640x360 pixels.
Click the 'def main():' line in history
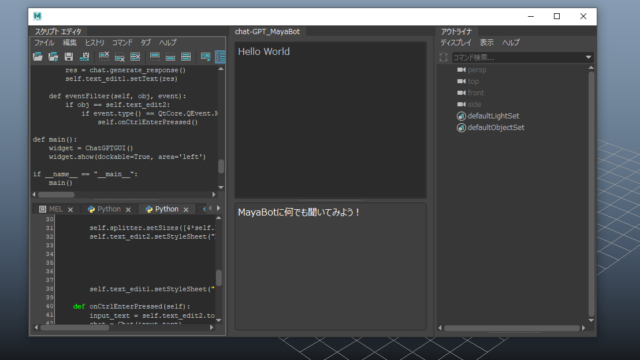[55, 140]
